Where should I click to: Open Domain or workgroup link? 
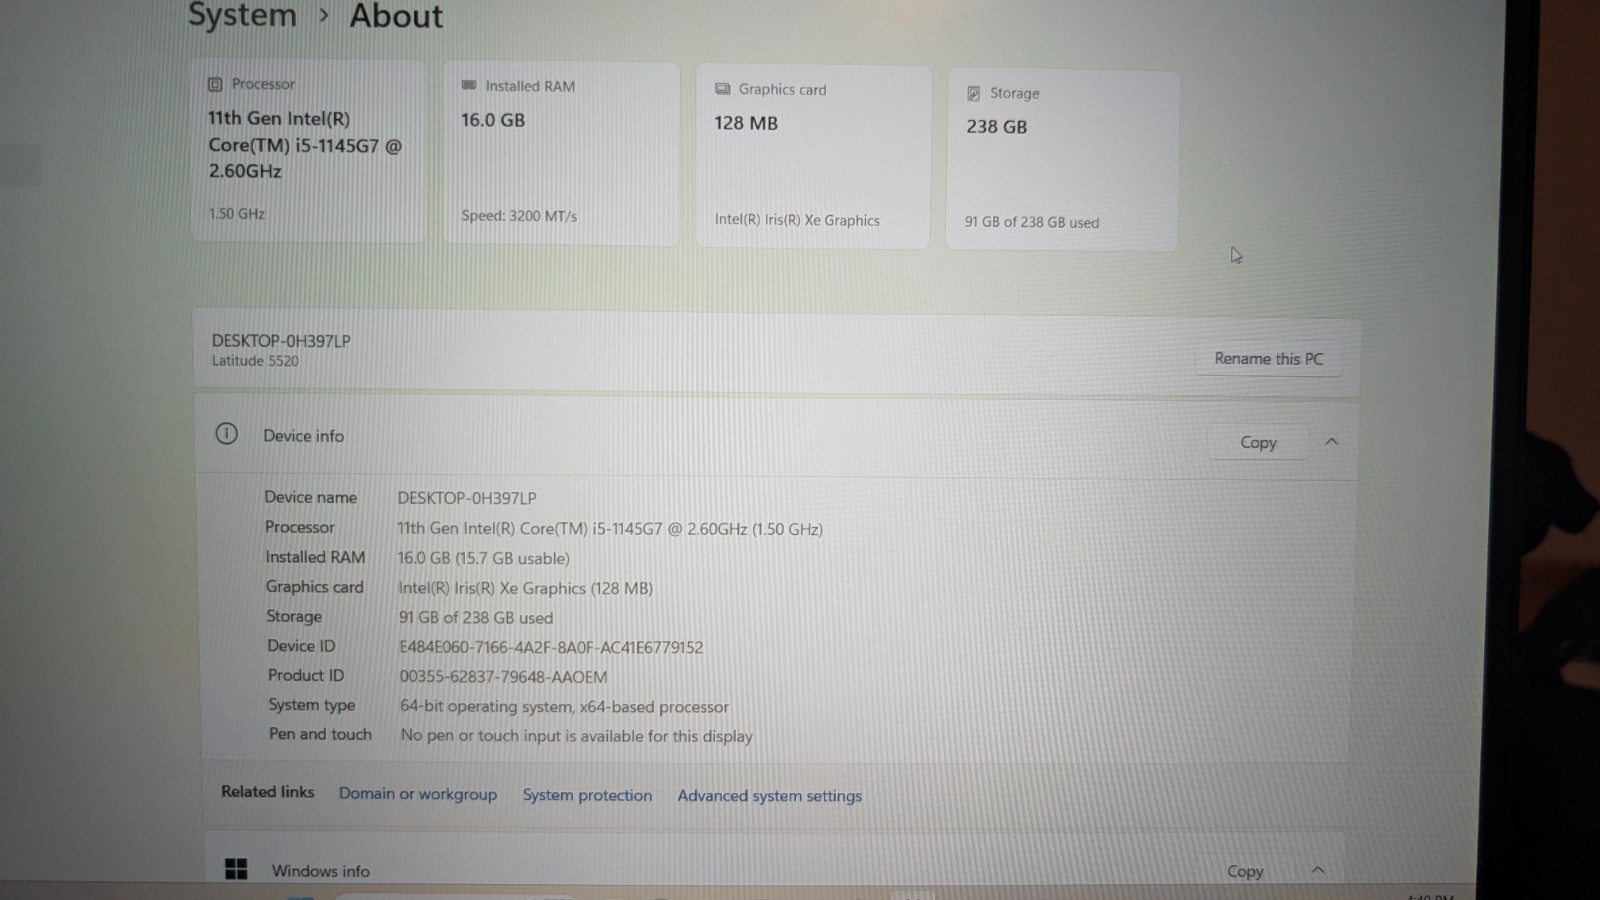click(x=418, y=794)
